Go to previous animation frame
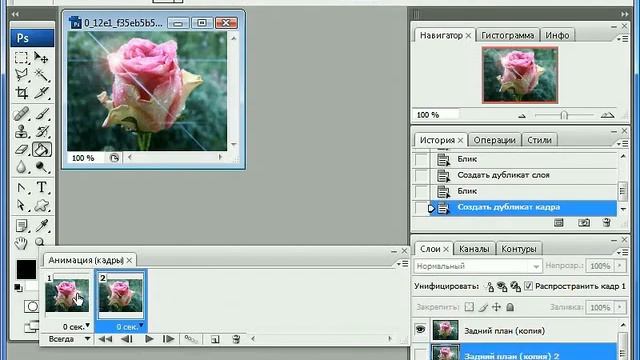The width and height of the screenshot is (640, 360). coord(127,339)
